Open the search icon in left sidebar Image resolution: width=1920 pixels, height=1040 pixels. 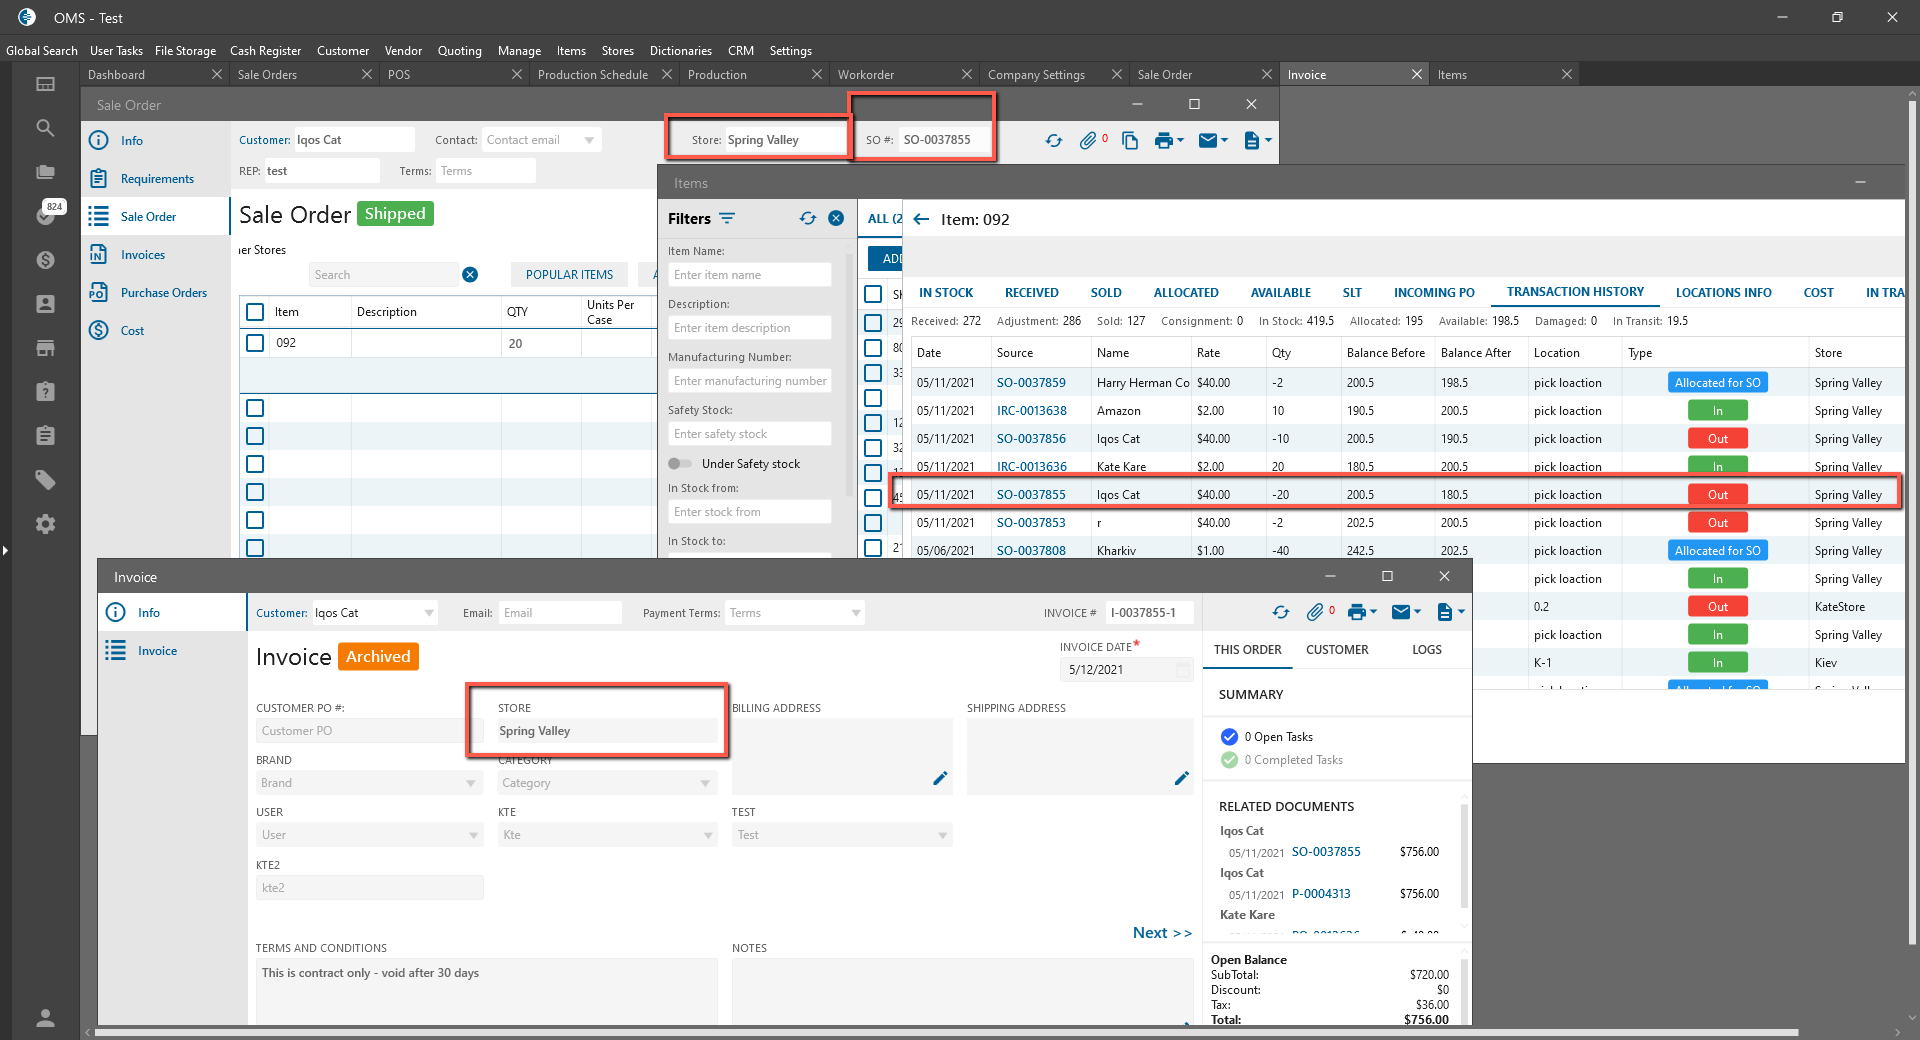click(45, 128)
